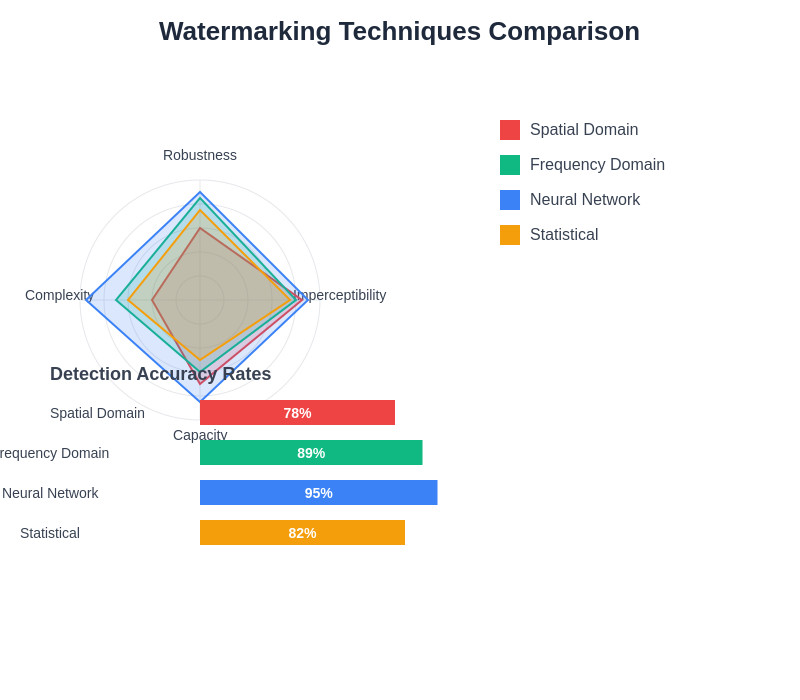Screen dimensions: 800x700
Task: Select the Statistical legend label
Action: tap(564, 235)
